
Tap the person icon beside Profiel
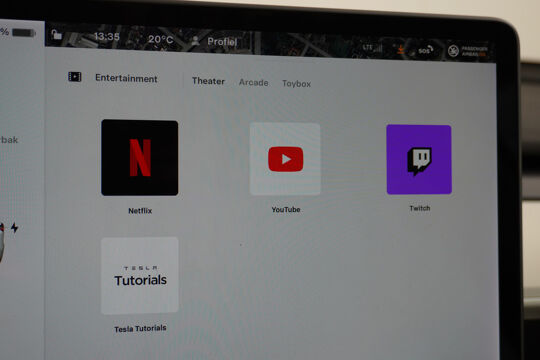coord(195,41)
